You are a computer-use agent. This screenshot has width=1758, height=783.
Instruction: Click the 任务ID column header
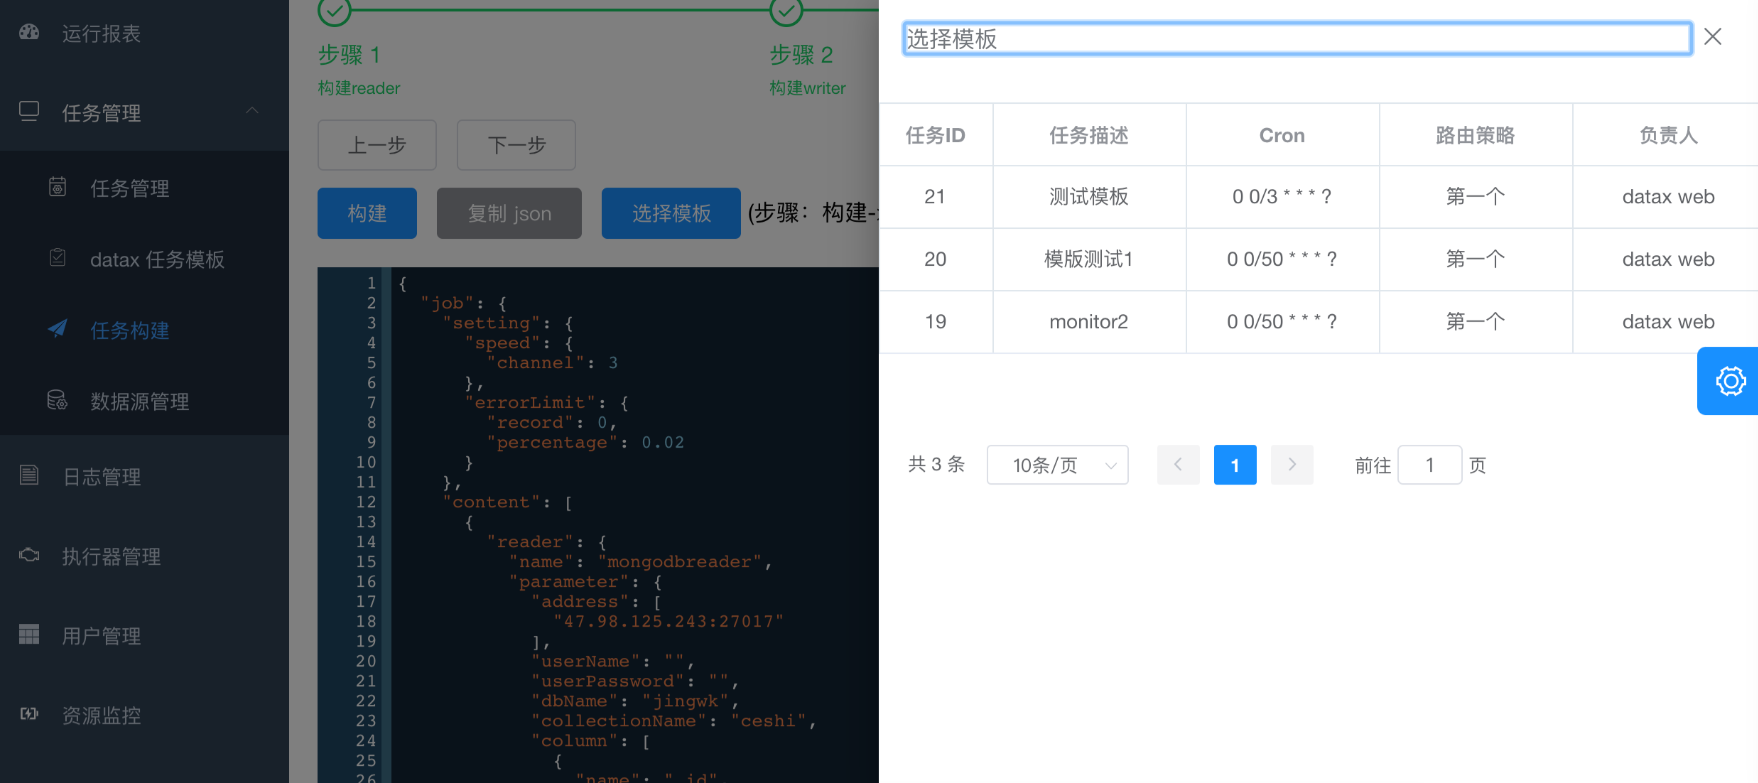tap(935, 135)
